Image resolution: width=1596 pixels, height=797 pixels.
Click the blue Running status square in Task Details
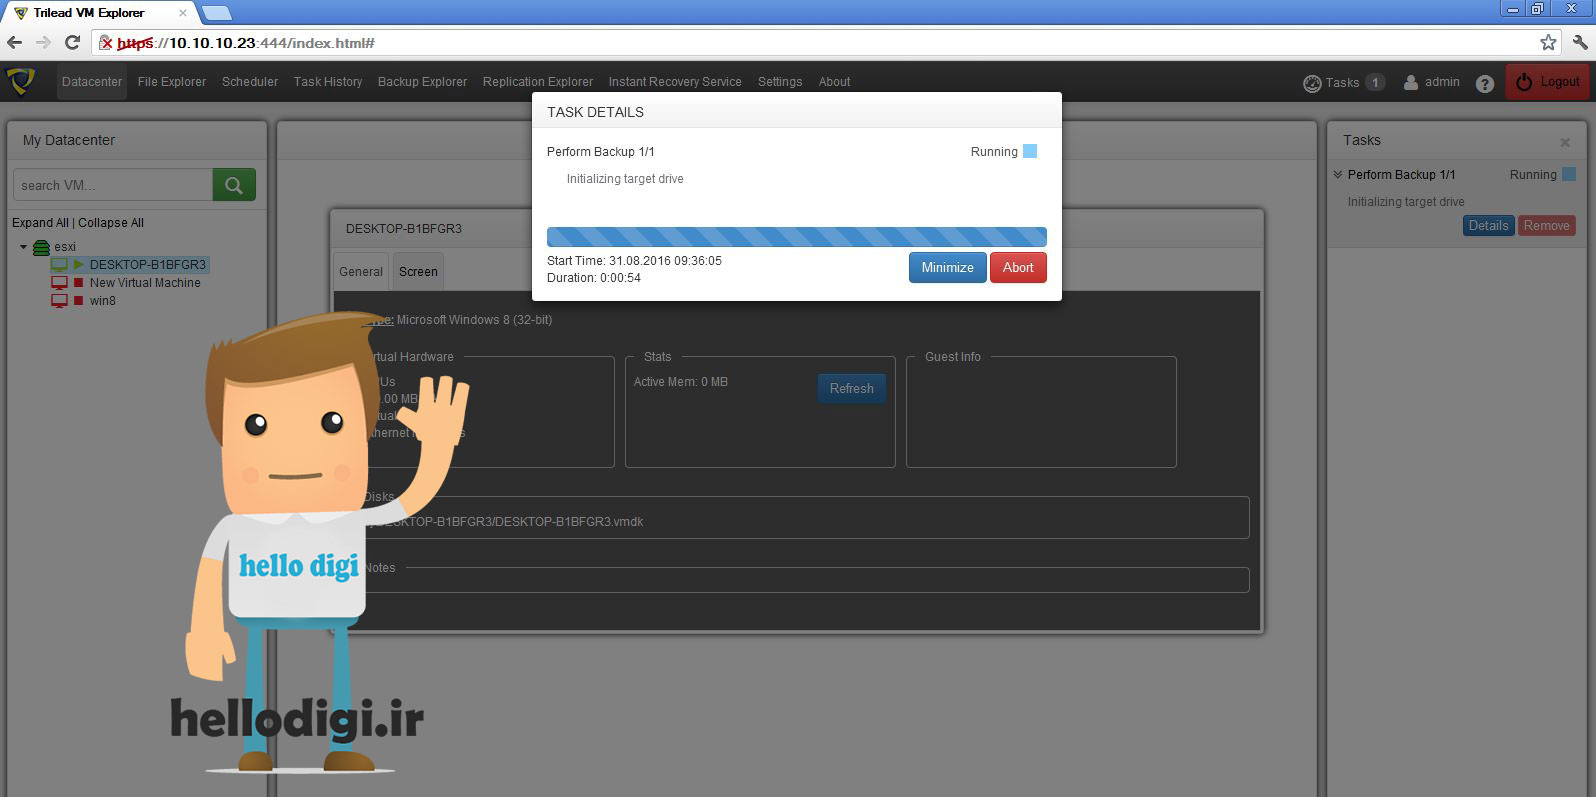[1030, 151]
